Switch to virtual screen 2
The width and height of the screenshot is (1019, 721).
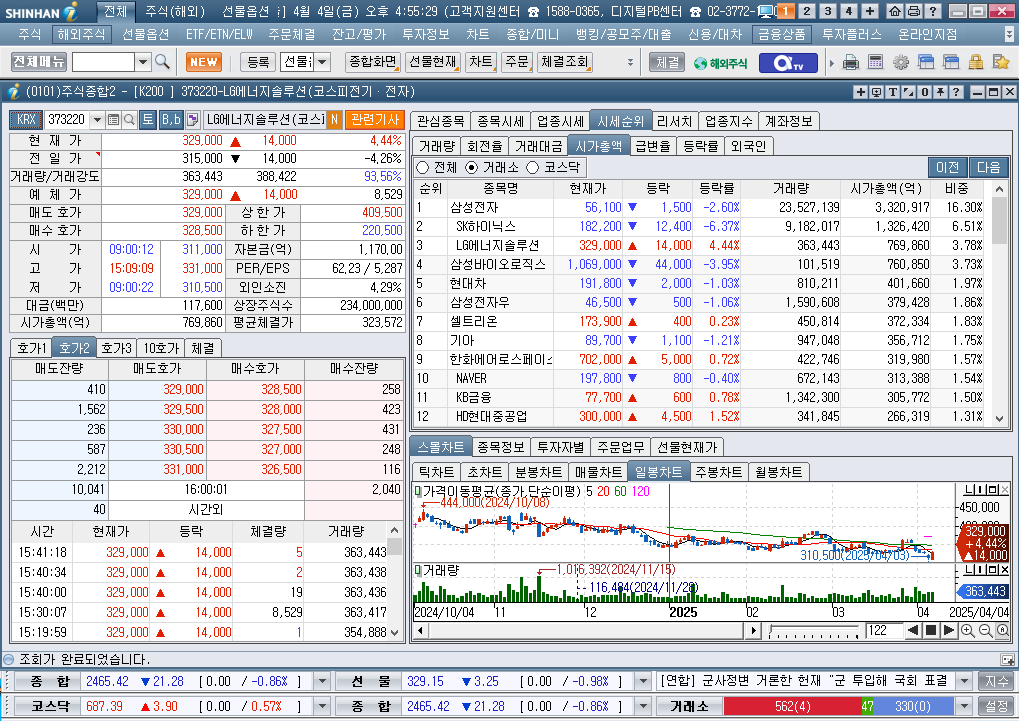click(806, 11)
